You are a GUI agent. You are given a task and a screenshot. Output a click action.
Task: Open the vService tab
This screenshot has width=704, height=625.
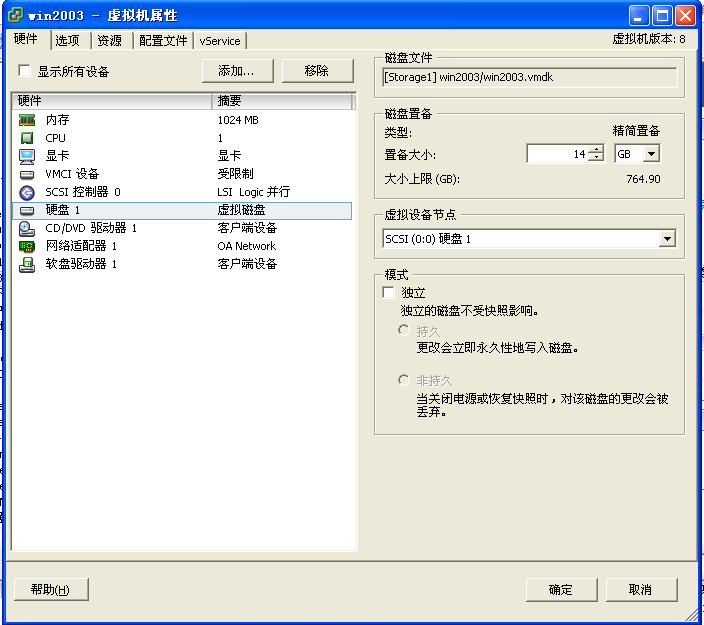click(220, 40)
